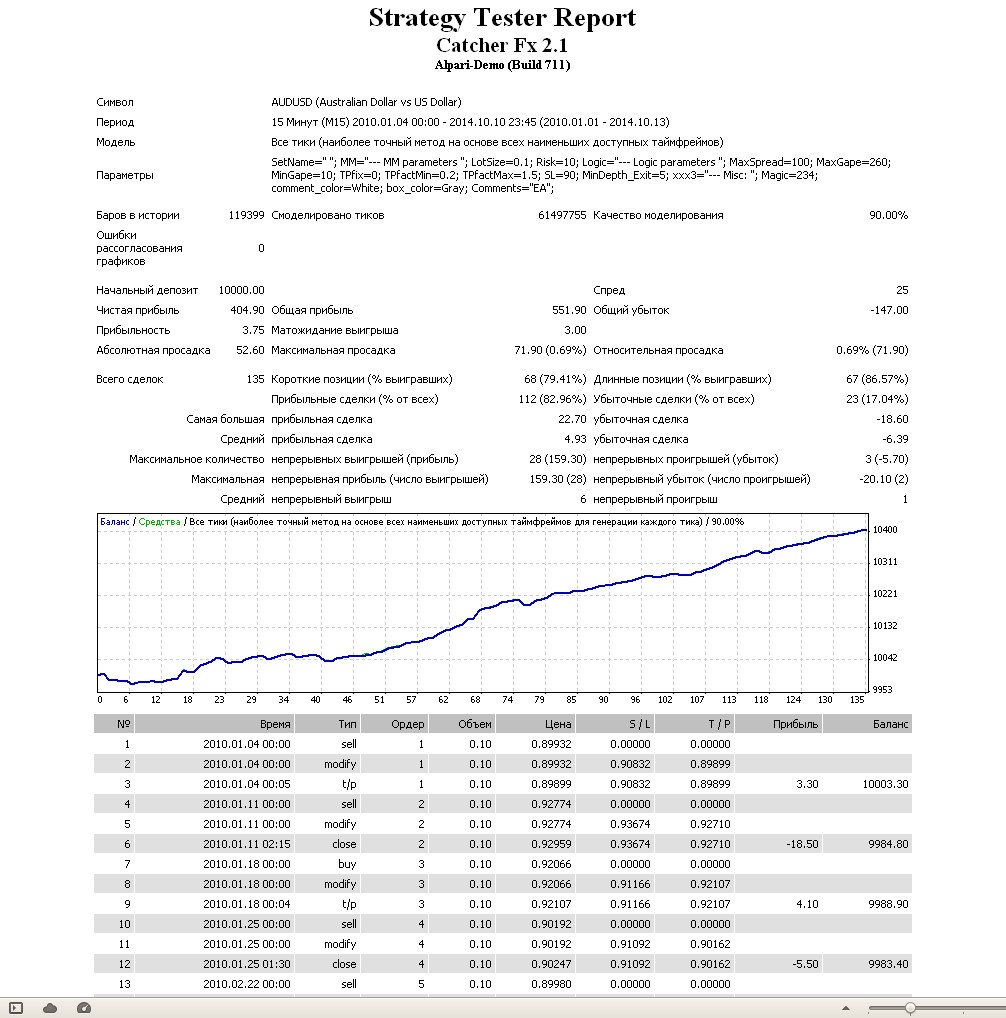Click the balance curve graph area
Screen dimensions: 1006x1018
click(x=482, y=603)
